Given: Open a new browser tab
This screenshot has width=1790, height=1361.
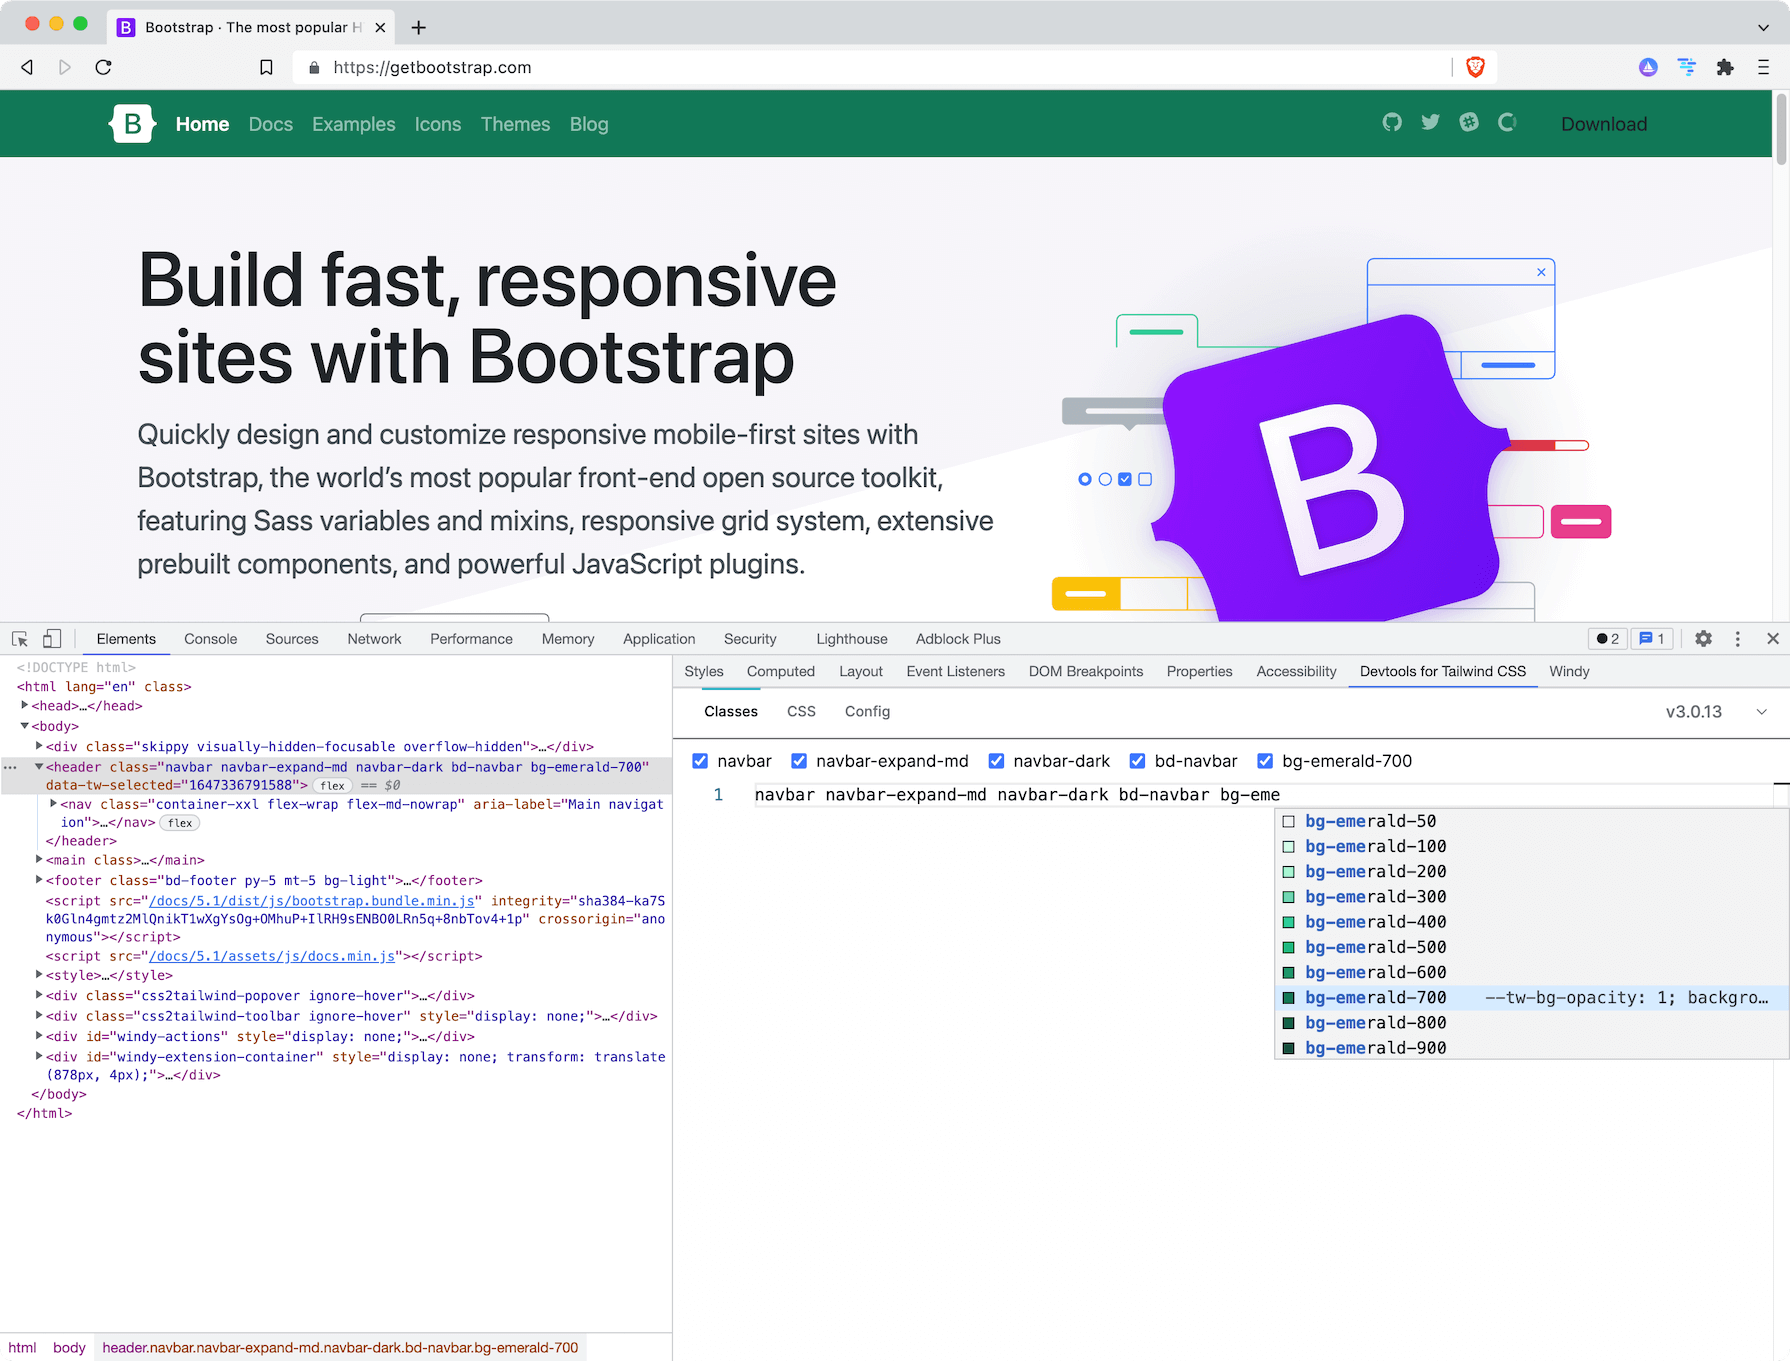Looking at the screenshot, I should tap(419, 27).
